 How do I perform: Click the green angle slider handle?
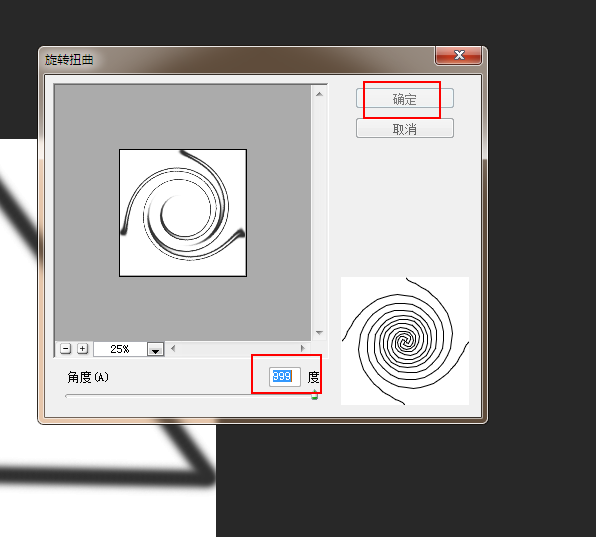[314, 395]
